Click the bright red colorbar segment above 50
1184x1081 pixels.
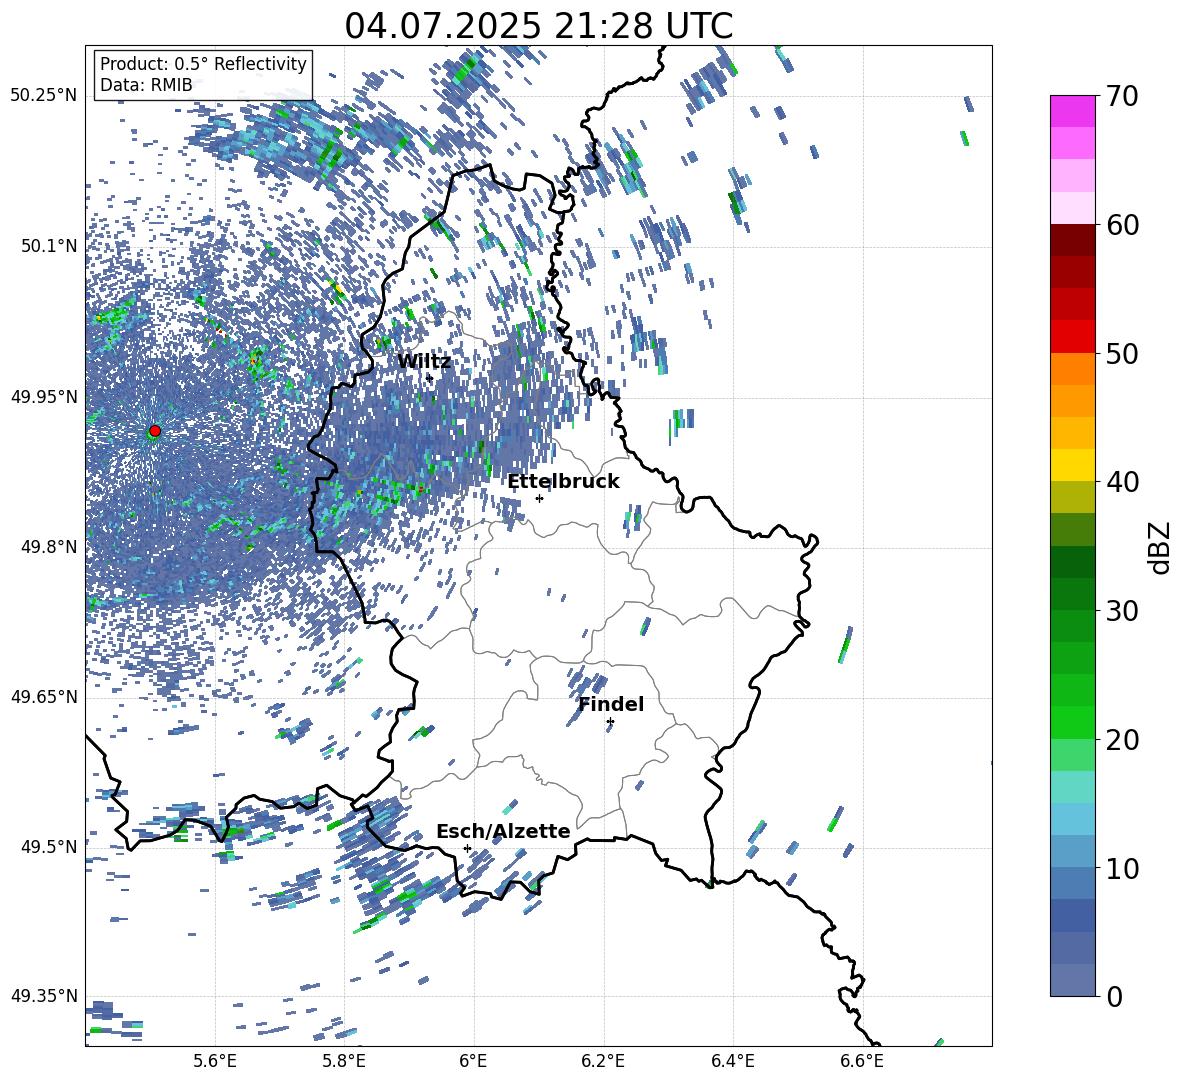tap(1072, 337)
